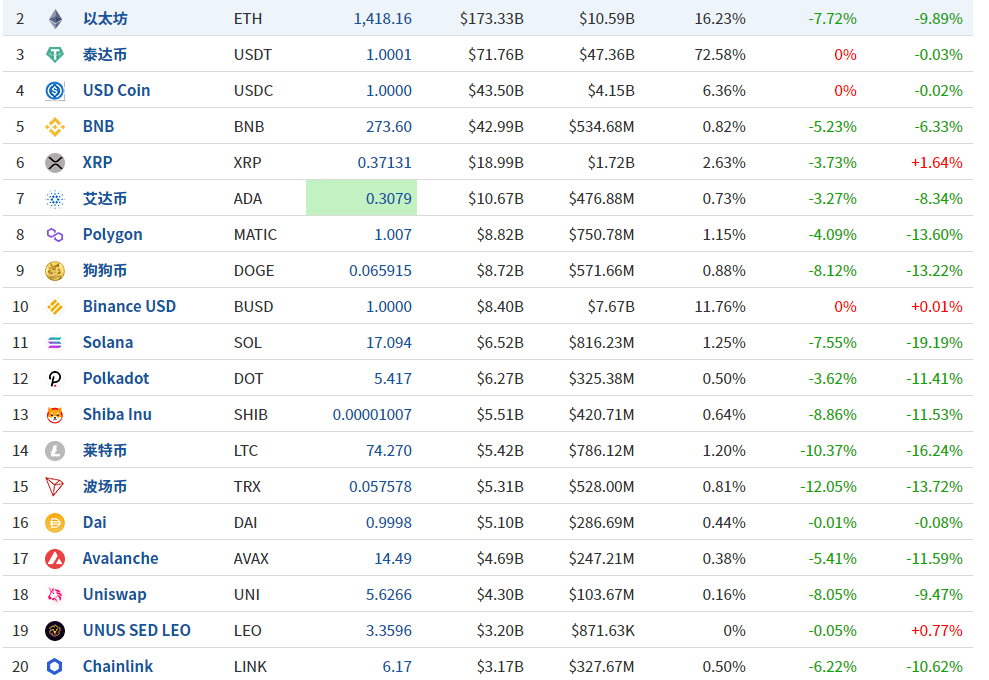
Task: Select the 莱特币 name link
Action: [105, 450]
